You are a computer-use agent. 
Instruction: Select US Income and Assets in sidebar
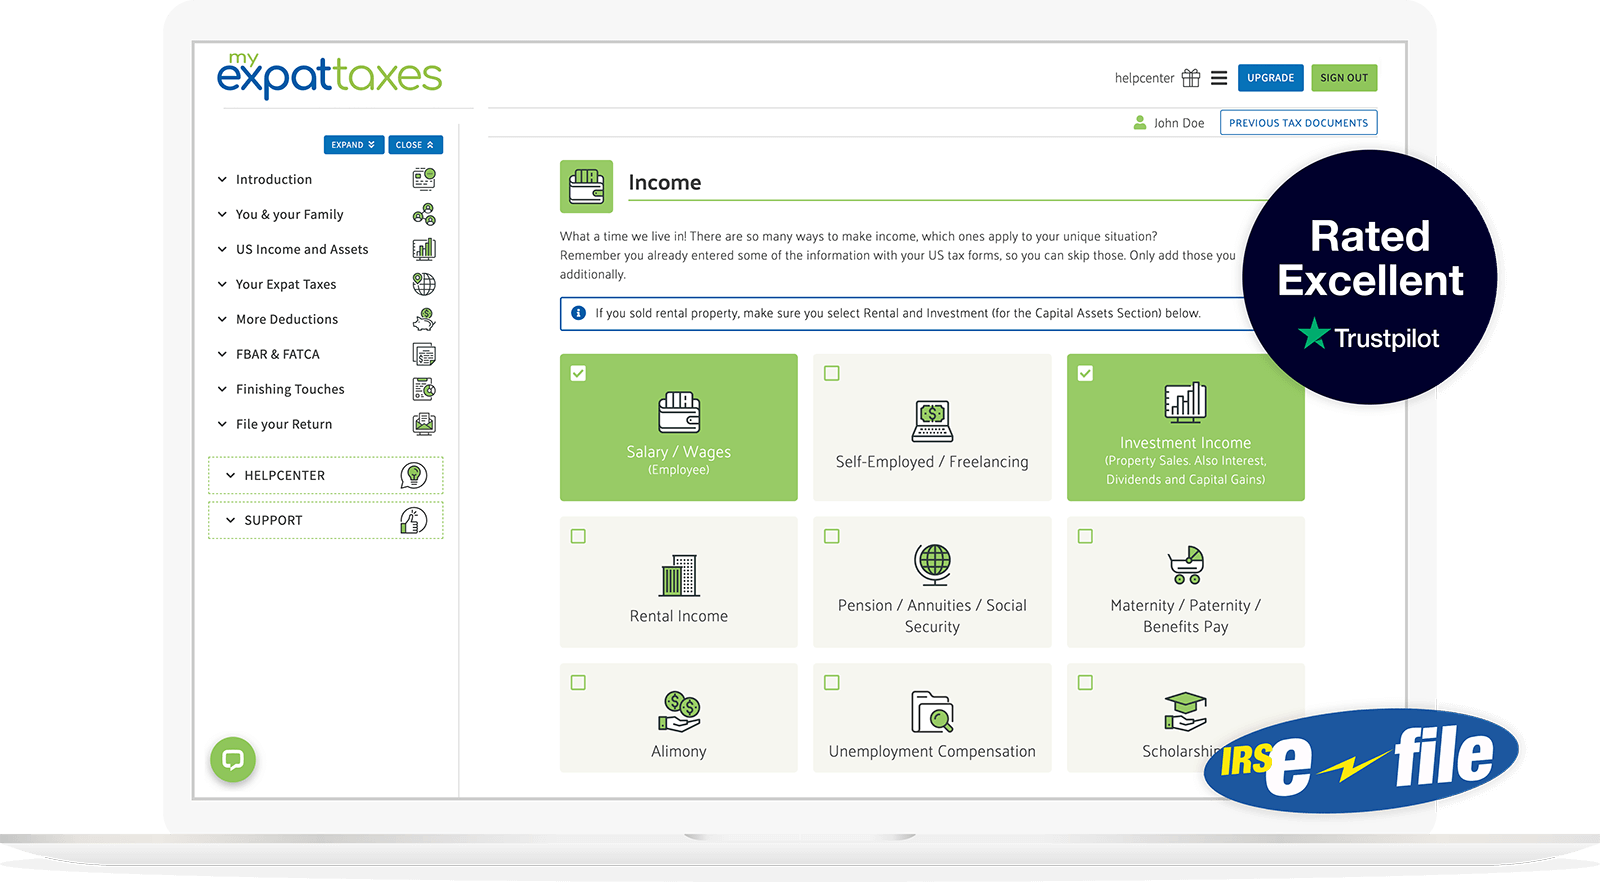coord(302,250)
